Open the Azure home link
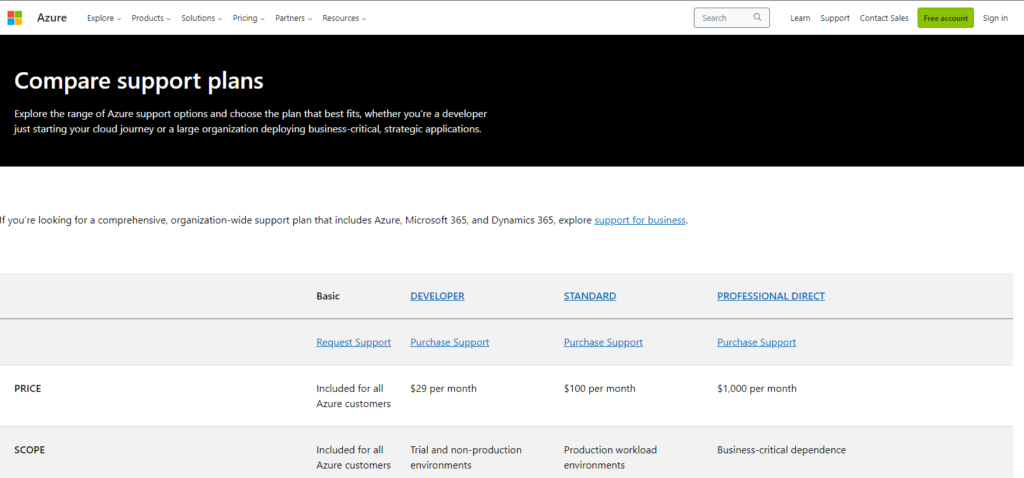This screenshot has width=1024, height=478. pos(52,18)
